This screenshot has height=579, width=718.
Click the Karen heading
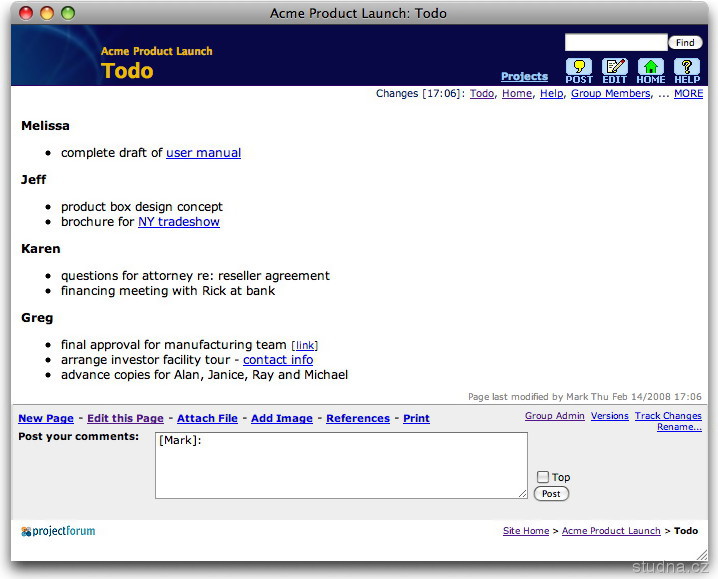[41, 249]
